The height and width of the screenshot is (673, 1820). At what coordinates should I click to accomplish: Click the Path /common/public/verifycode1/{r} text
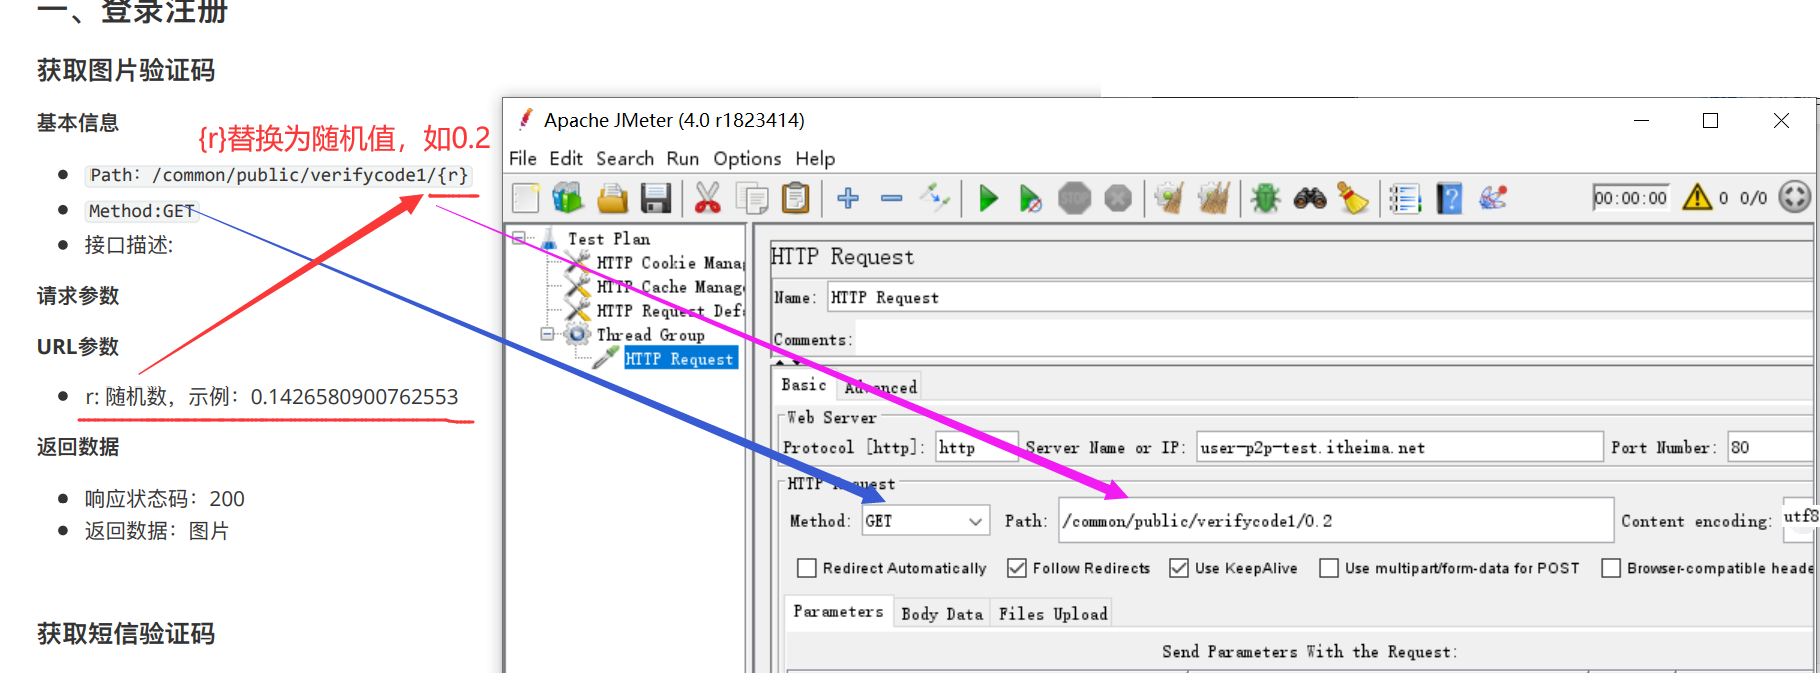(x=279, y=175)
